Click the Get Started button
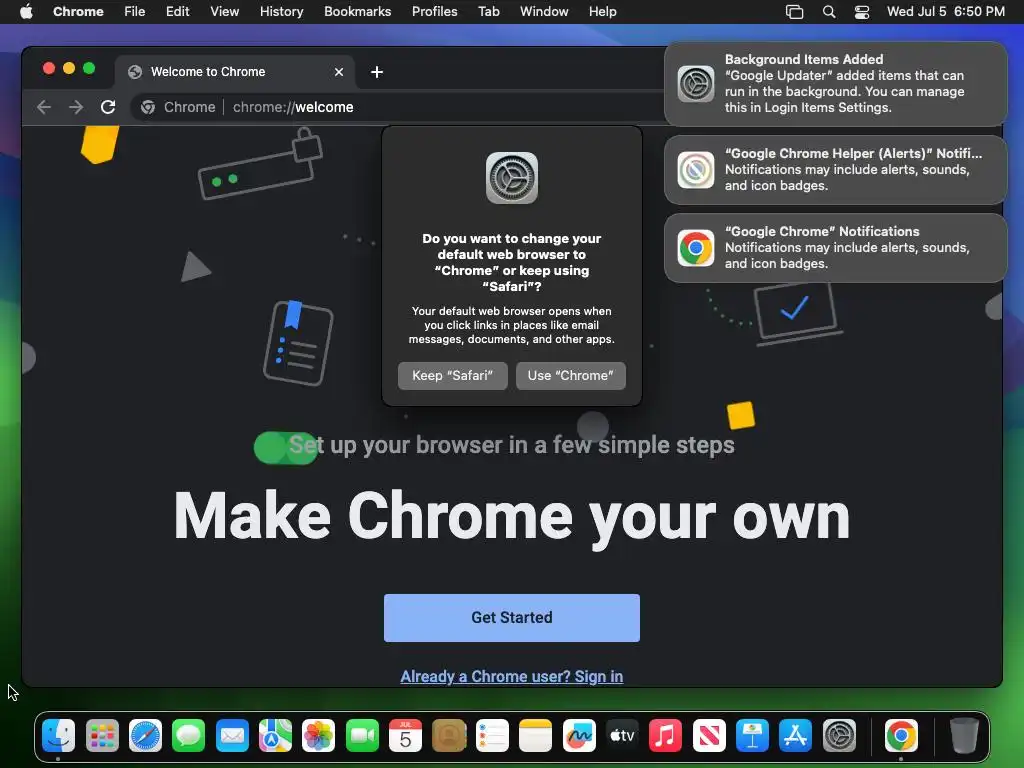This screenshot has height=768, width=1024. click(x=512, y=618)
